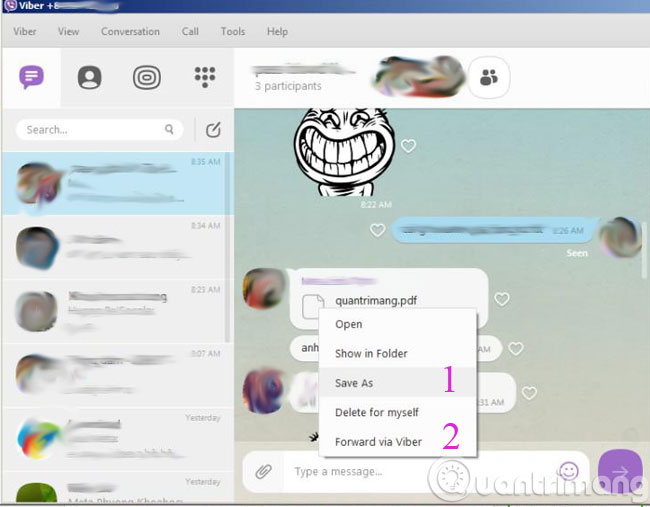650x507 pixels.
Task: Click the group participants icon
Action: (x=489, y=77)
